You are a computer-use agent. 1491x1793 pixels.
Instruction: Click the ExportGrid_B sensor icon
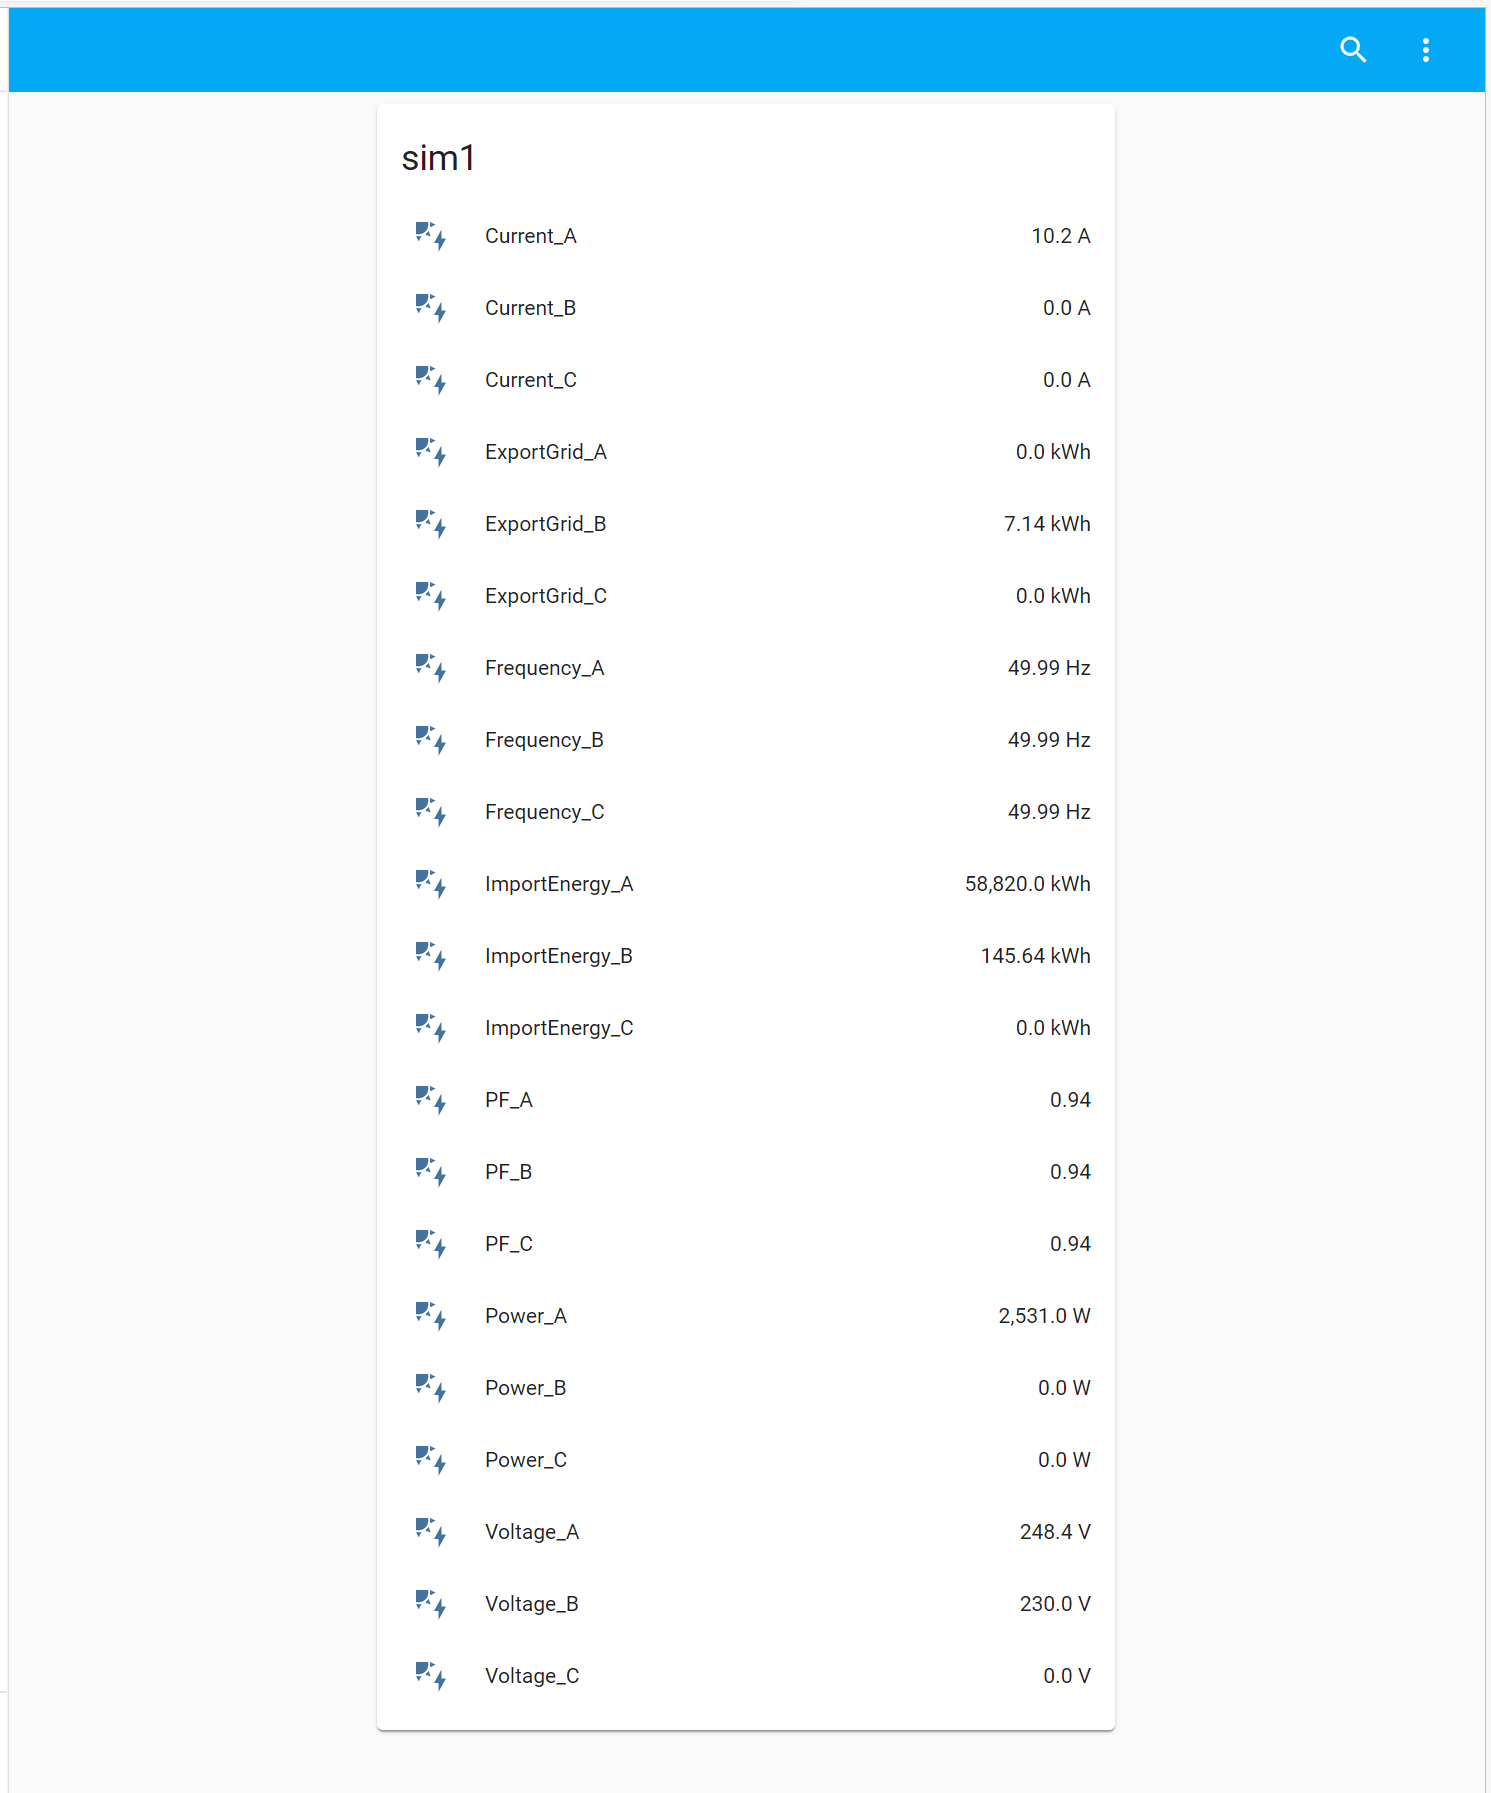tap(430, 524)
